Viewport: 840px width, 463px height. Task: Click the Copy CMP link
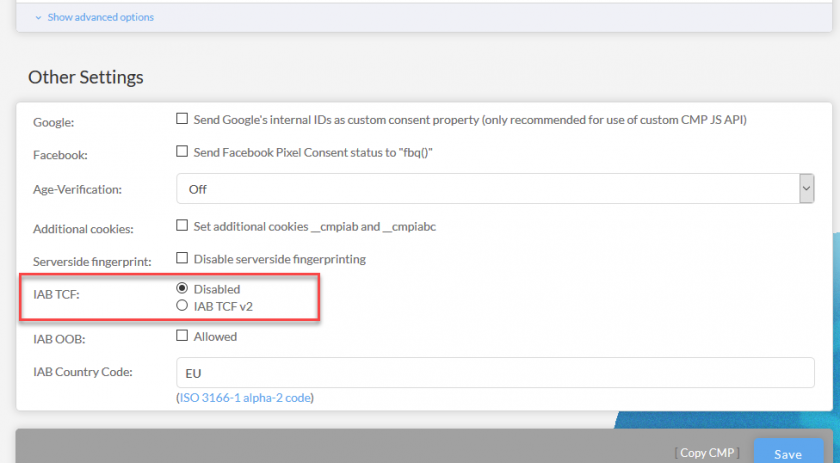click(707, 453)
